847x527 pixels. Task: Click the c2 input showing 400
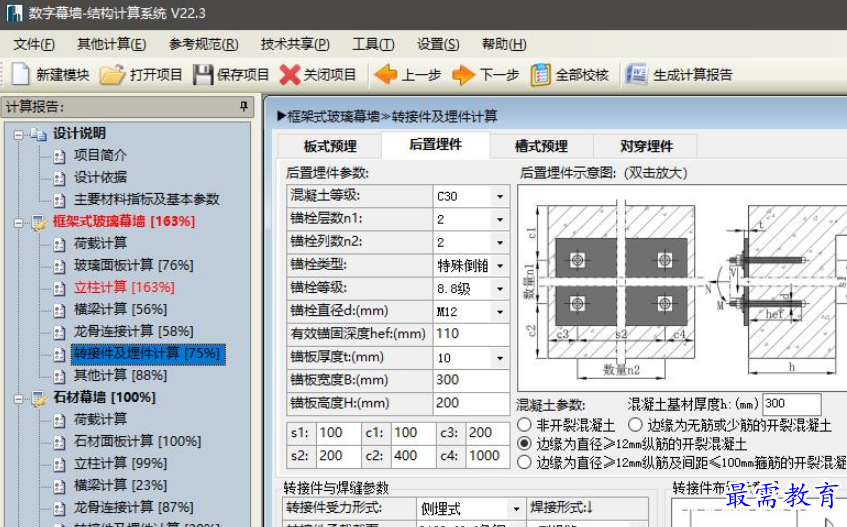(x=413, y=456)
